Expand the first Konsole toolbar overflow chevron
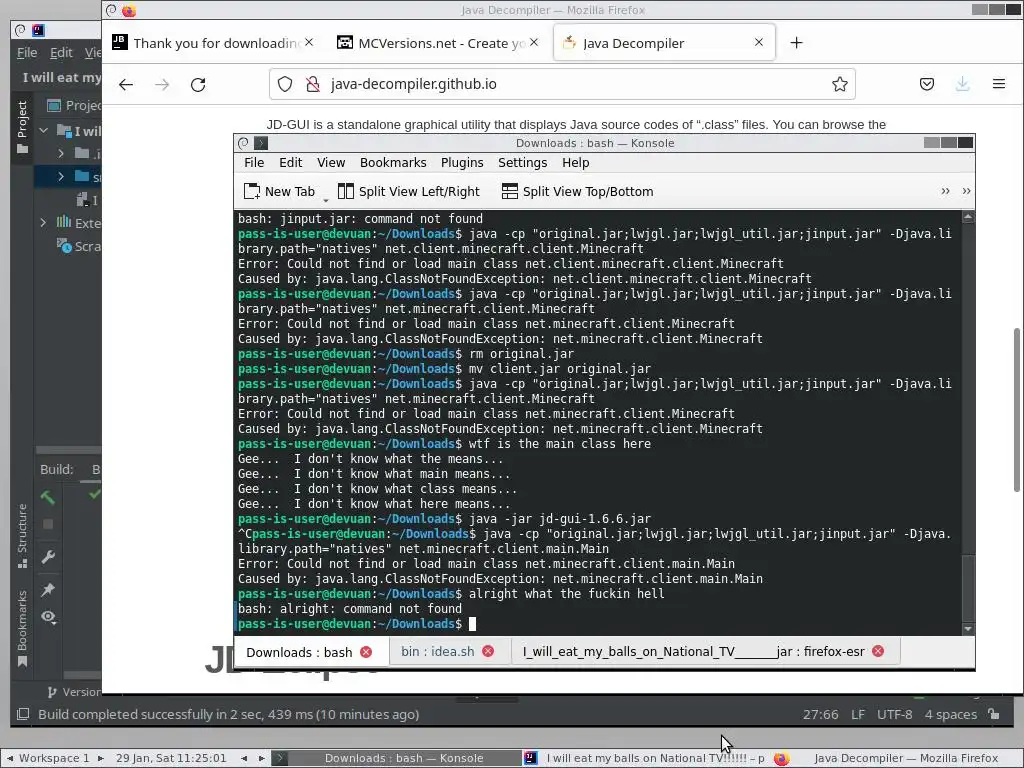 (945, 191)
